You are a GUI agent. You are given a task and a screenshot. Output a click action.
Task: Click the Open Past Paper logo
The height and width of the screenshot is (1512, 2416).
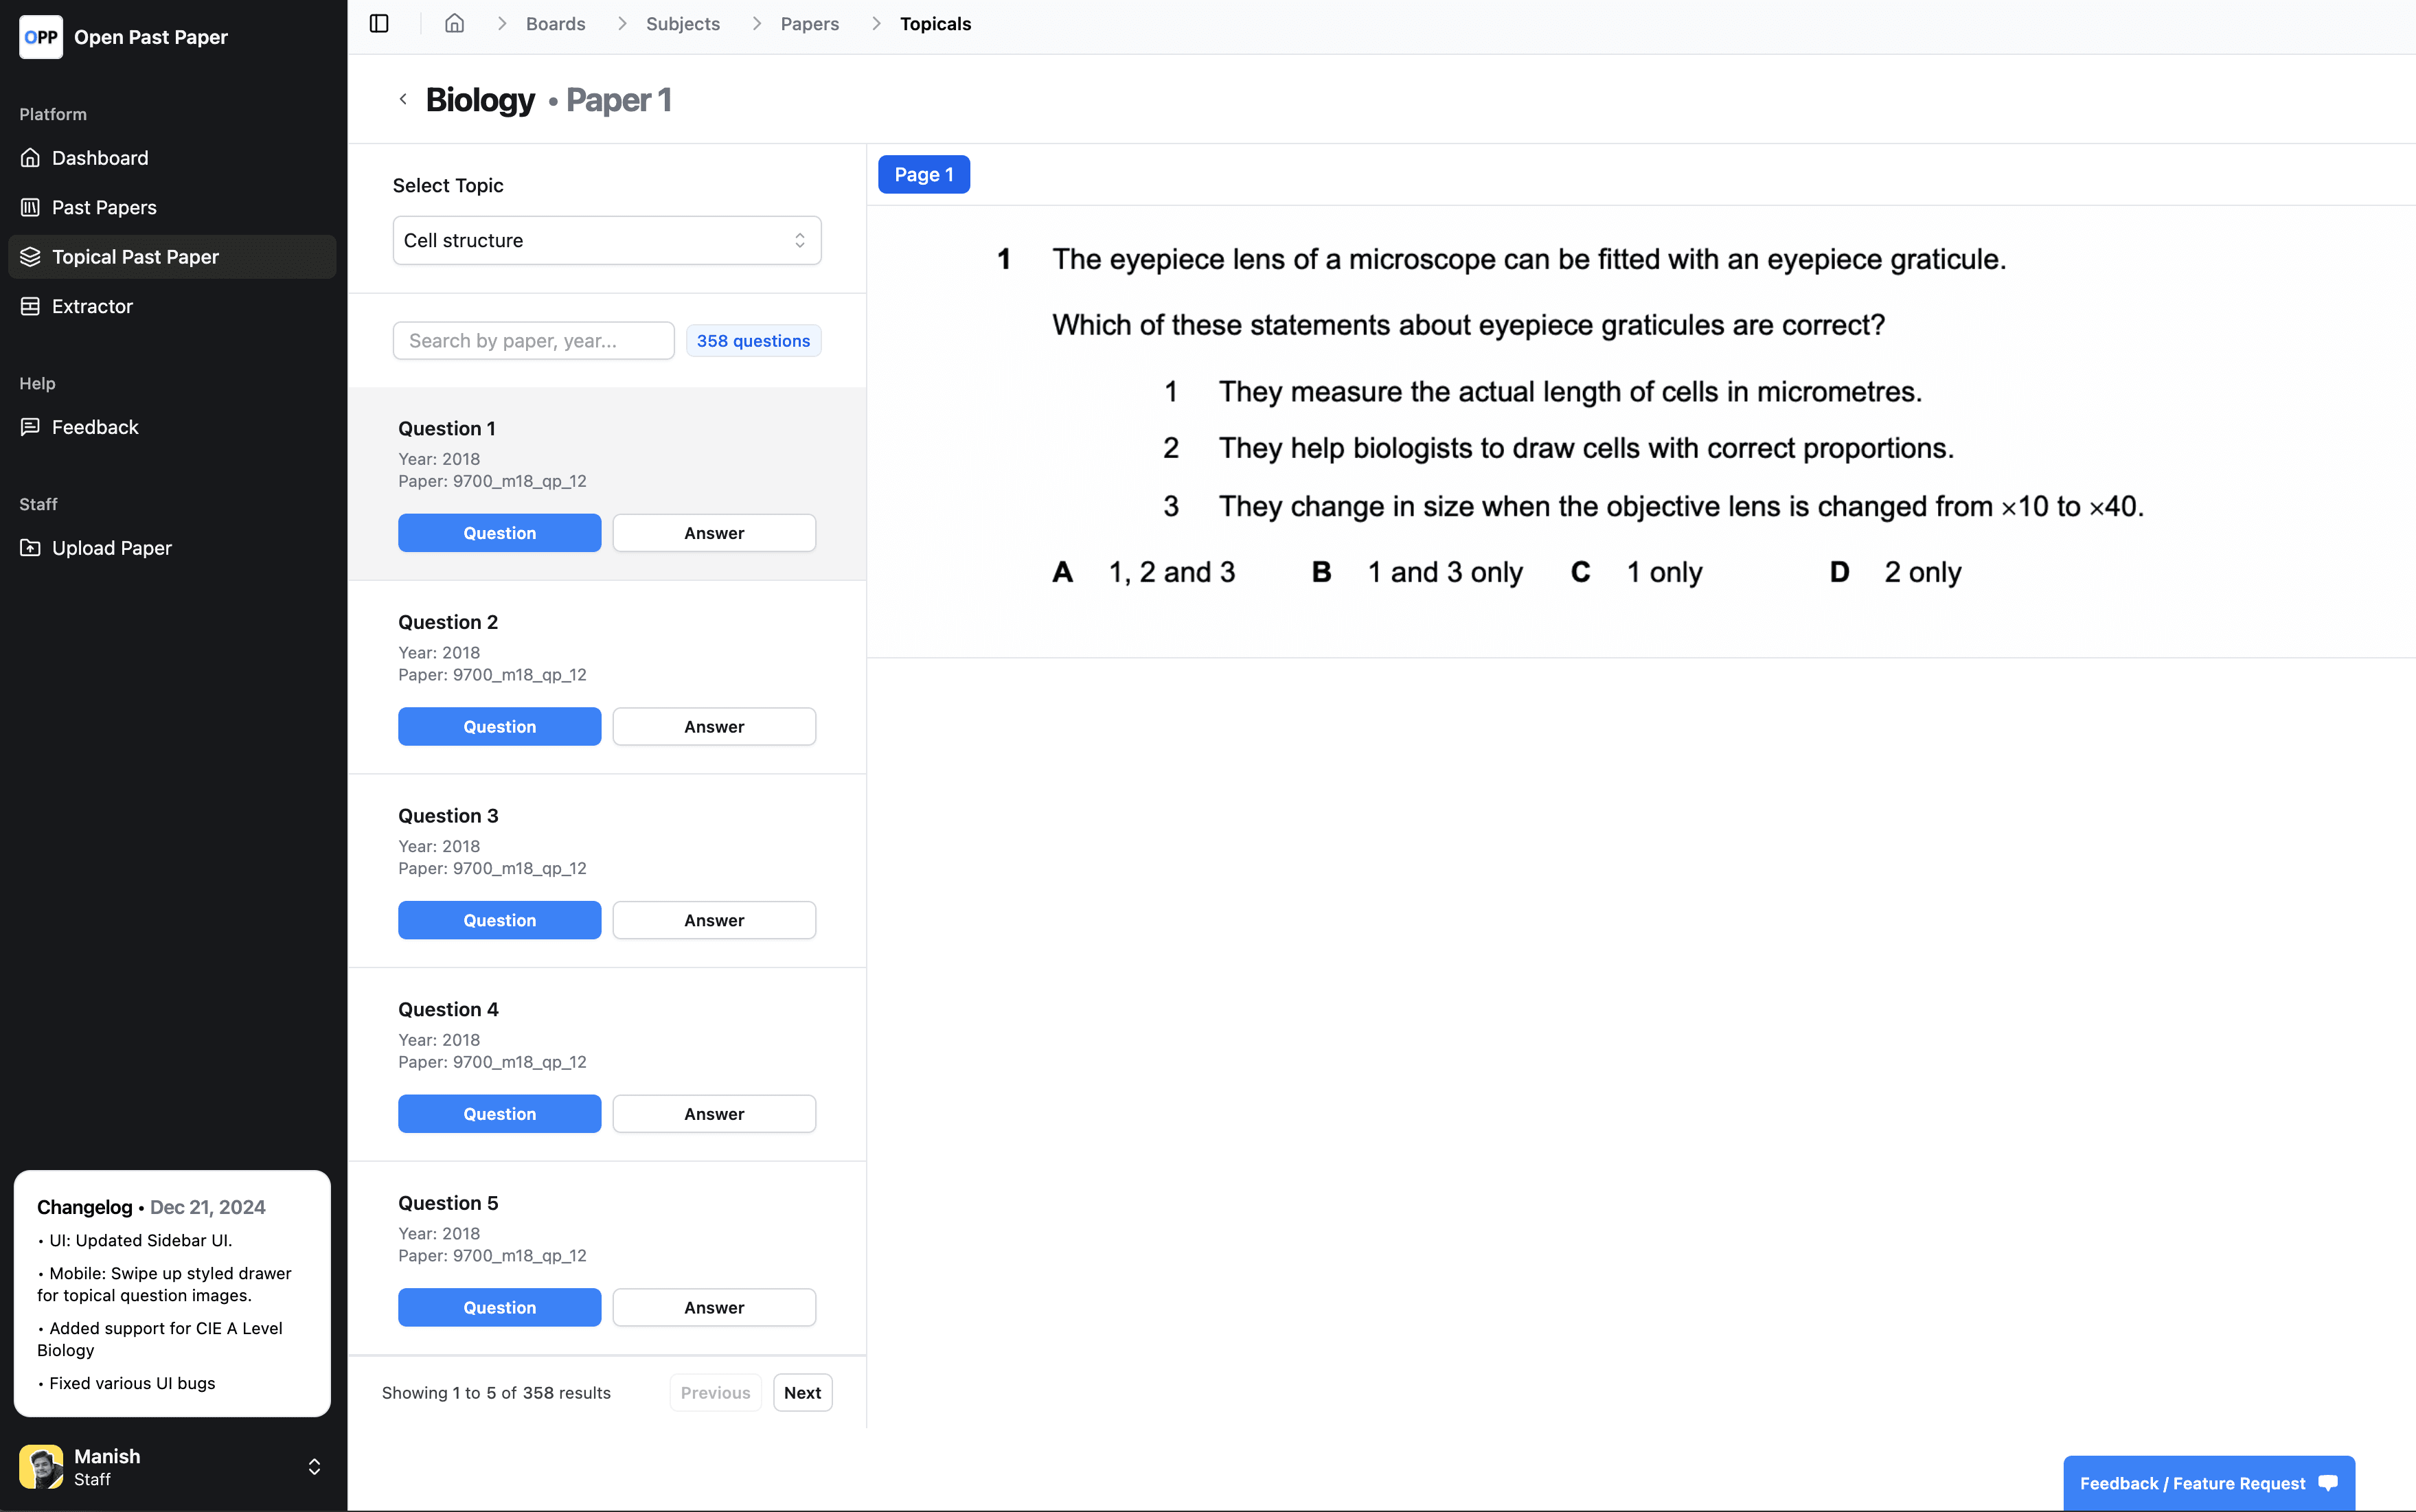tap(41, 37)
